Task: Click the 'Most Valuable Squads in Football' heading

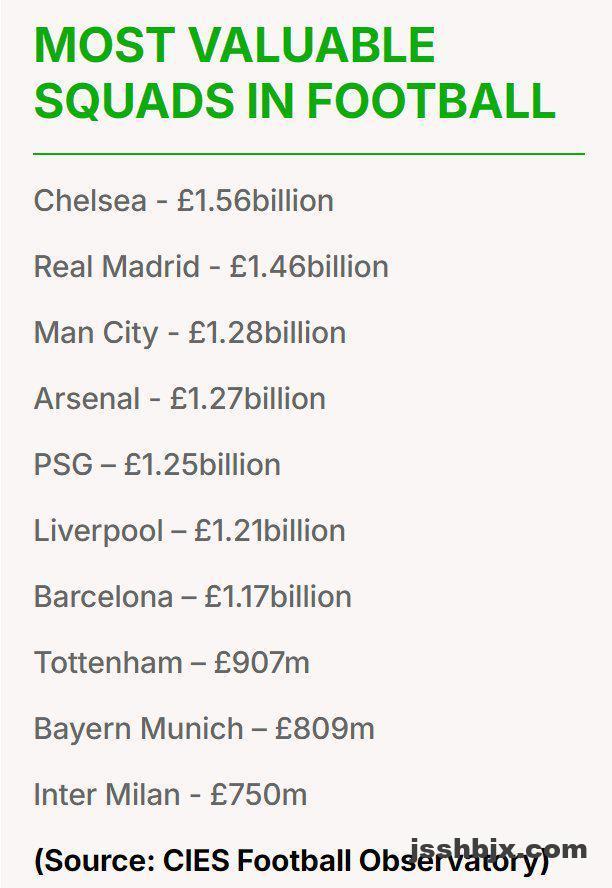Action: 294,72
